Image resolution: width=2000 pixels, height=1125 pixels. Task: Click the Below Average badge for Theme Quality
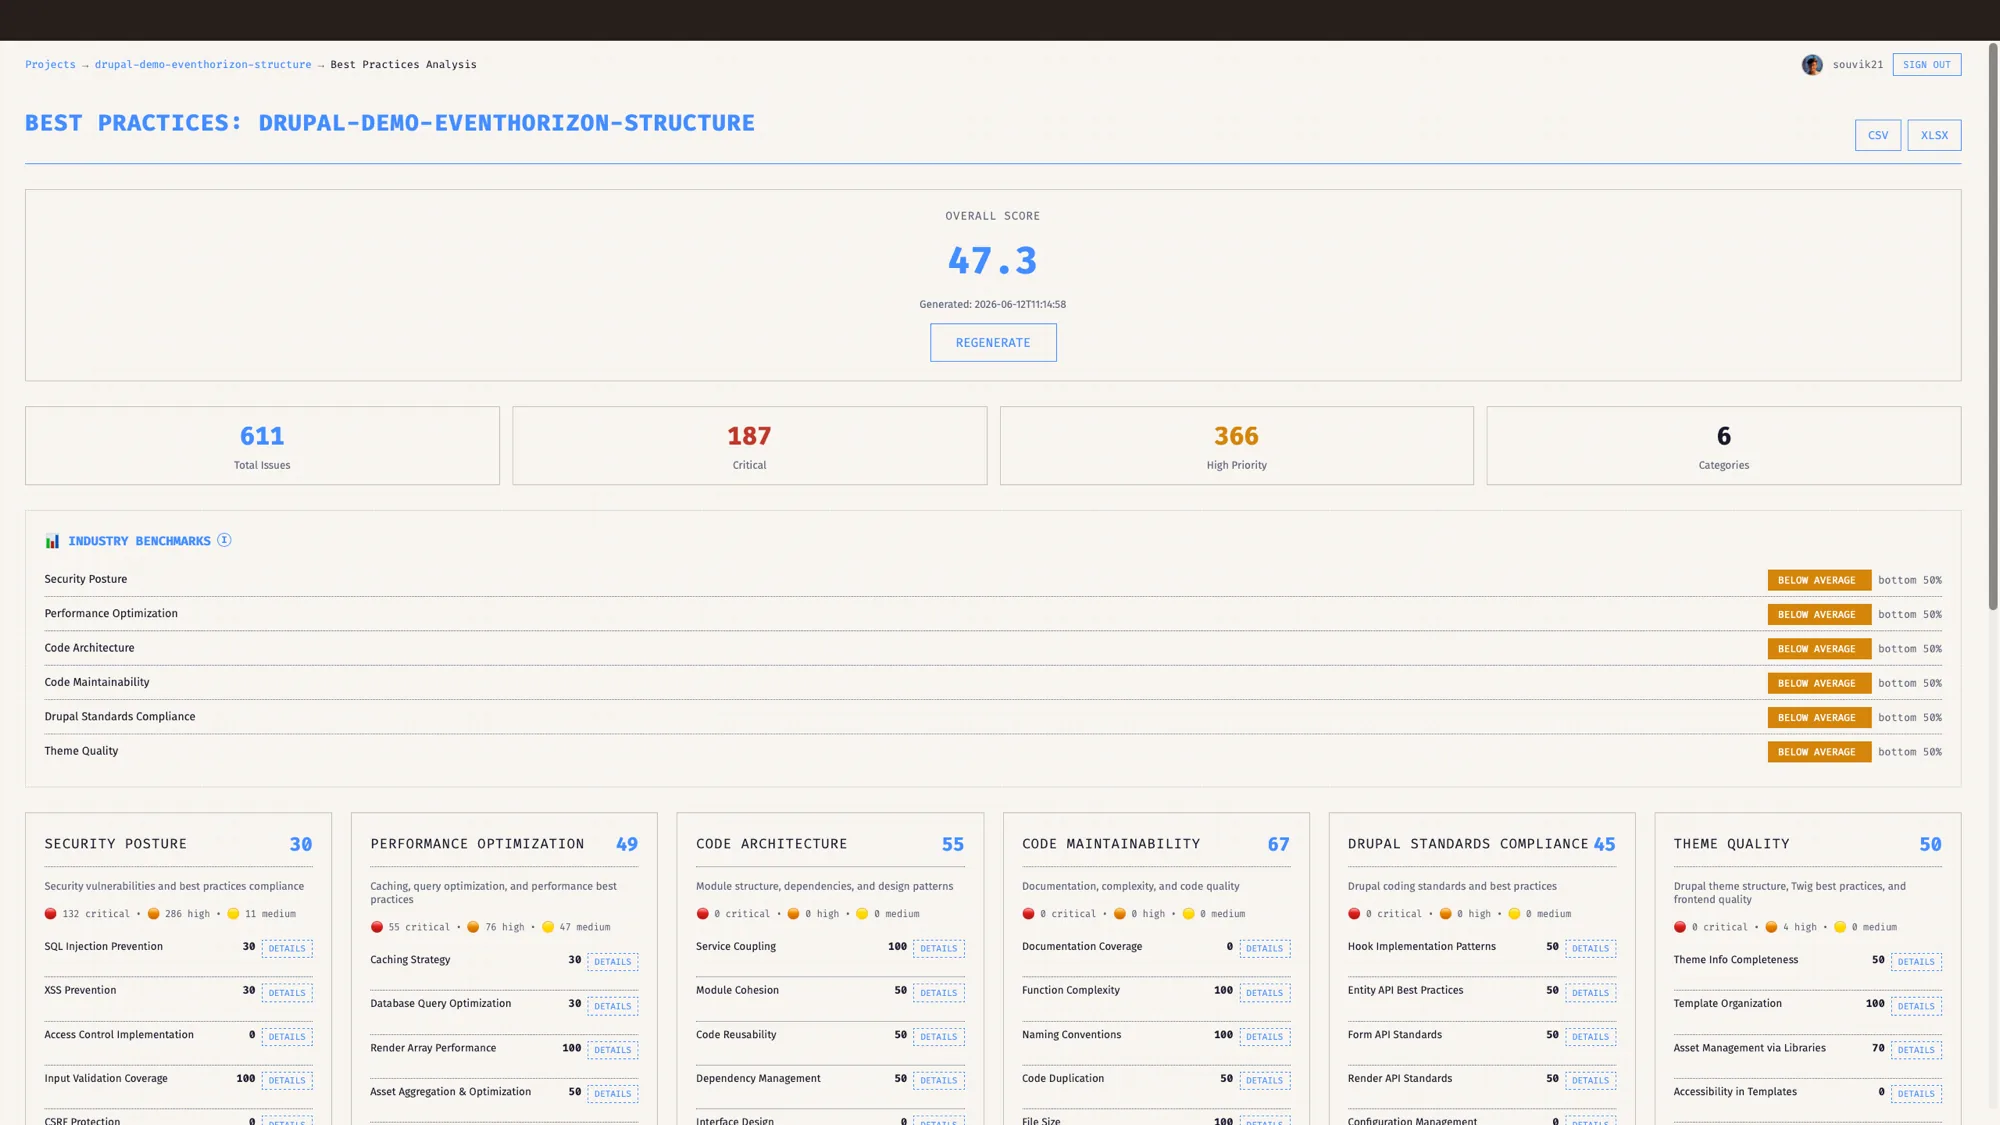pyautogui.click(x=1819, y=752)
